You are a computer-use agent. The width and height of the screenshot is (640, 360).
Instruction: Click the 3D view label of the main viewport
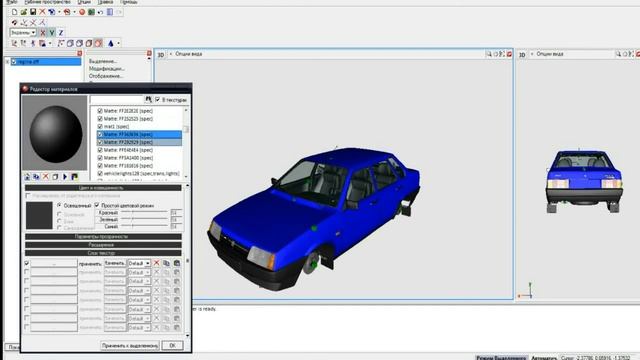pyautogui.click(x=161, y=54)
